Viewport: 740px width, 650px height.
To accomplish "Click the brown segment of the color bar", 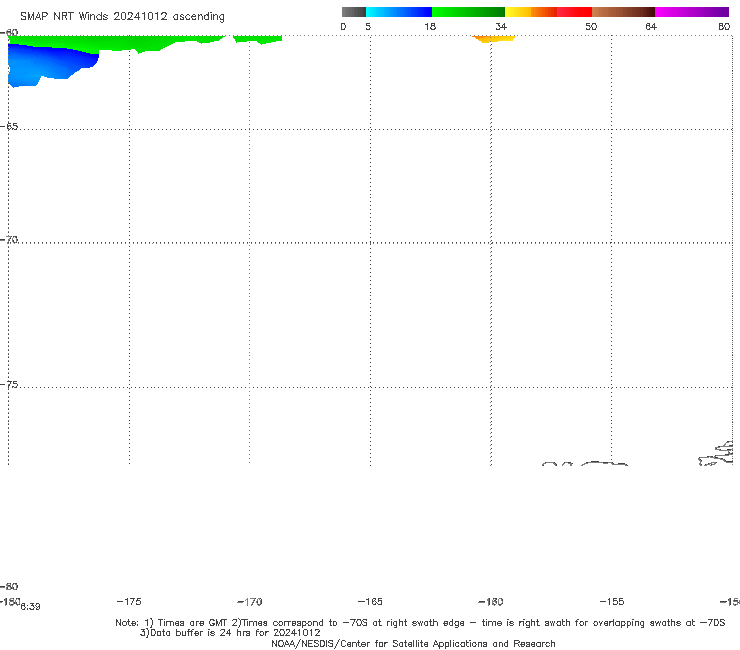I will click(623, 12).
